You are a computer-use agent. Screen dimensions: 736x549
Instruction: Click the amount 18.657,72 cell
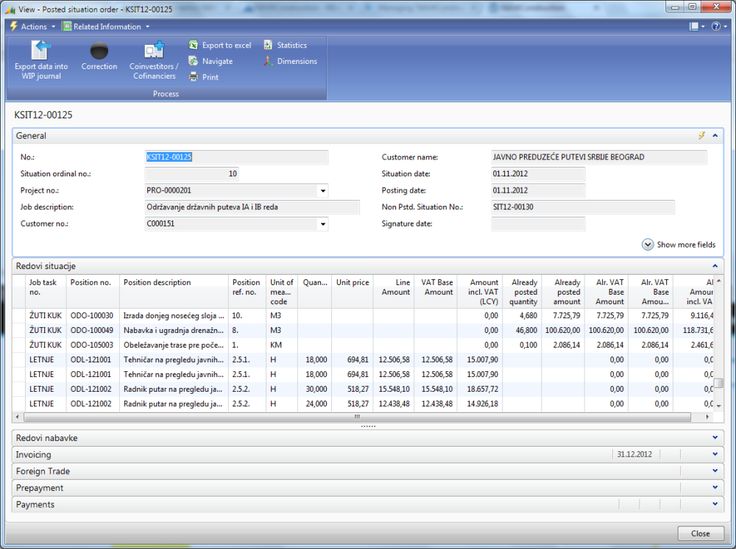pos(480,389)
